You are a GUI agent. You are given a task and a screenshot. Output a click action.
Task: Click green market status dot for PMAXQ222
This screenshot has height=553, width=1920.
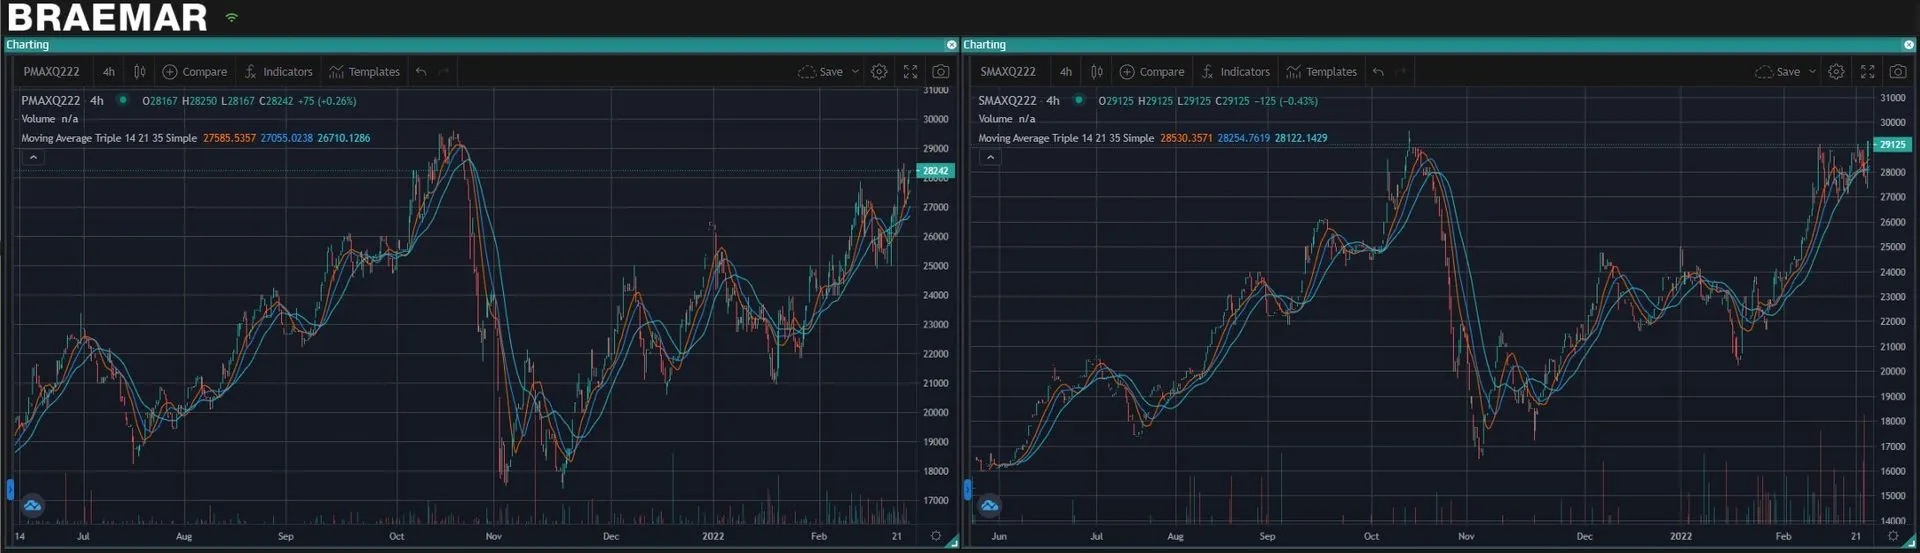point(123,100)
